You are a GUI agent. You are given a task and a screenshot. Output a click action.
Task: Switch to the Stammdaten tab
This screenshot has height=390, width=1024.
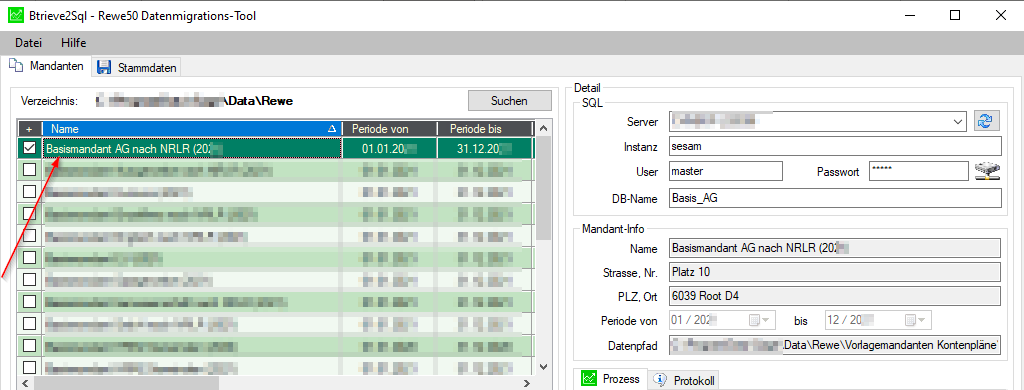137,67
